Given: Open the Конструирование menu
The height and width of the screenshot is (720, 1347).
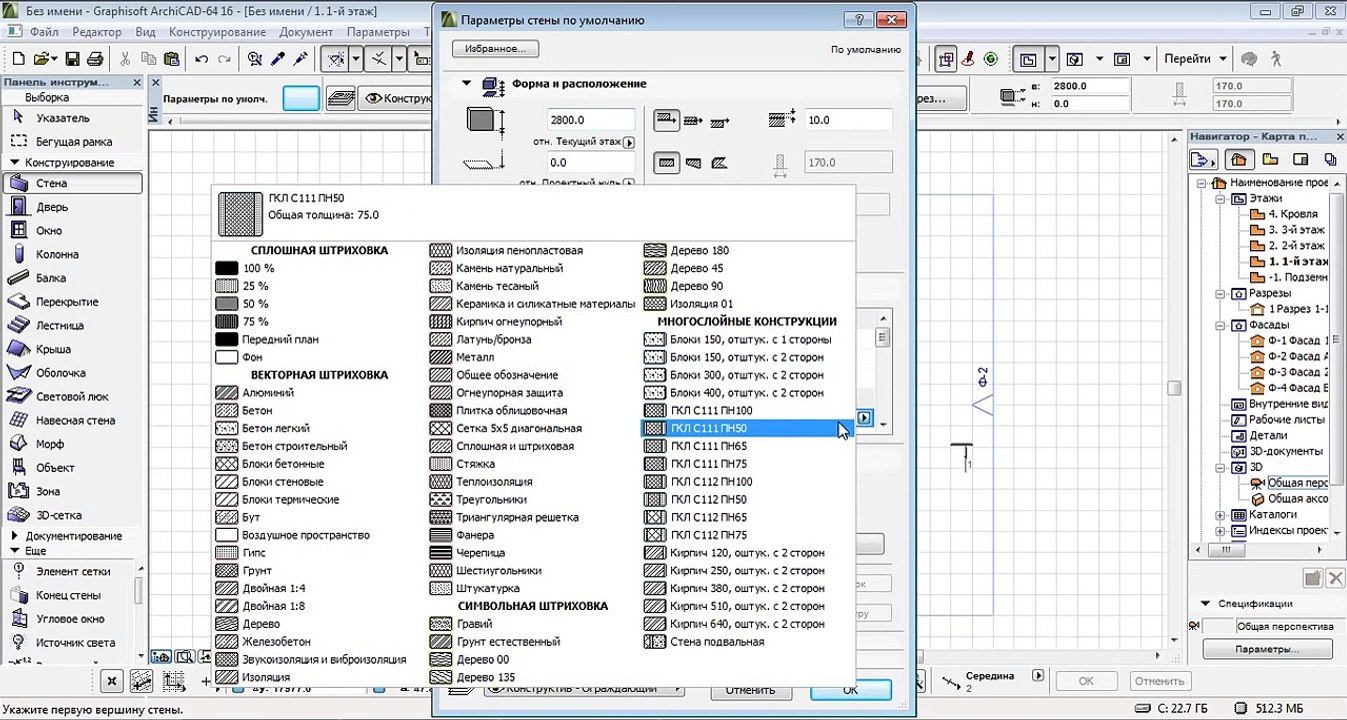Looking at the screenshot, I should (x=217, y=32).
